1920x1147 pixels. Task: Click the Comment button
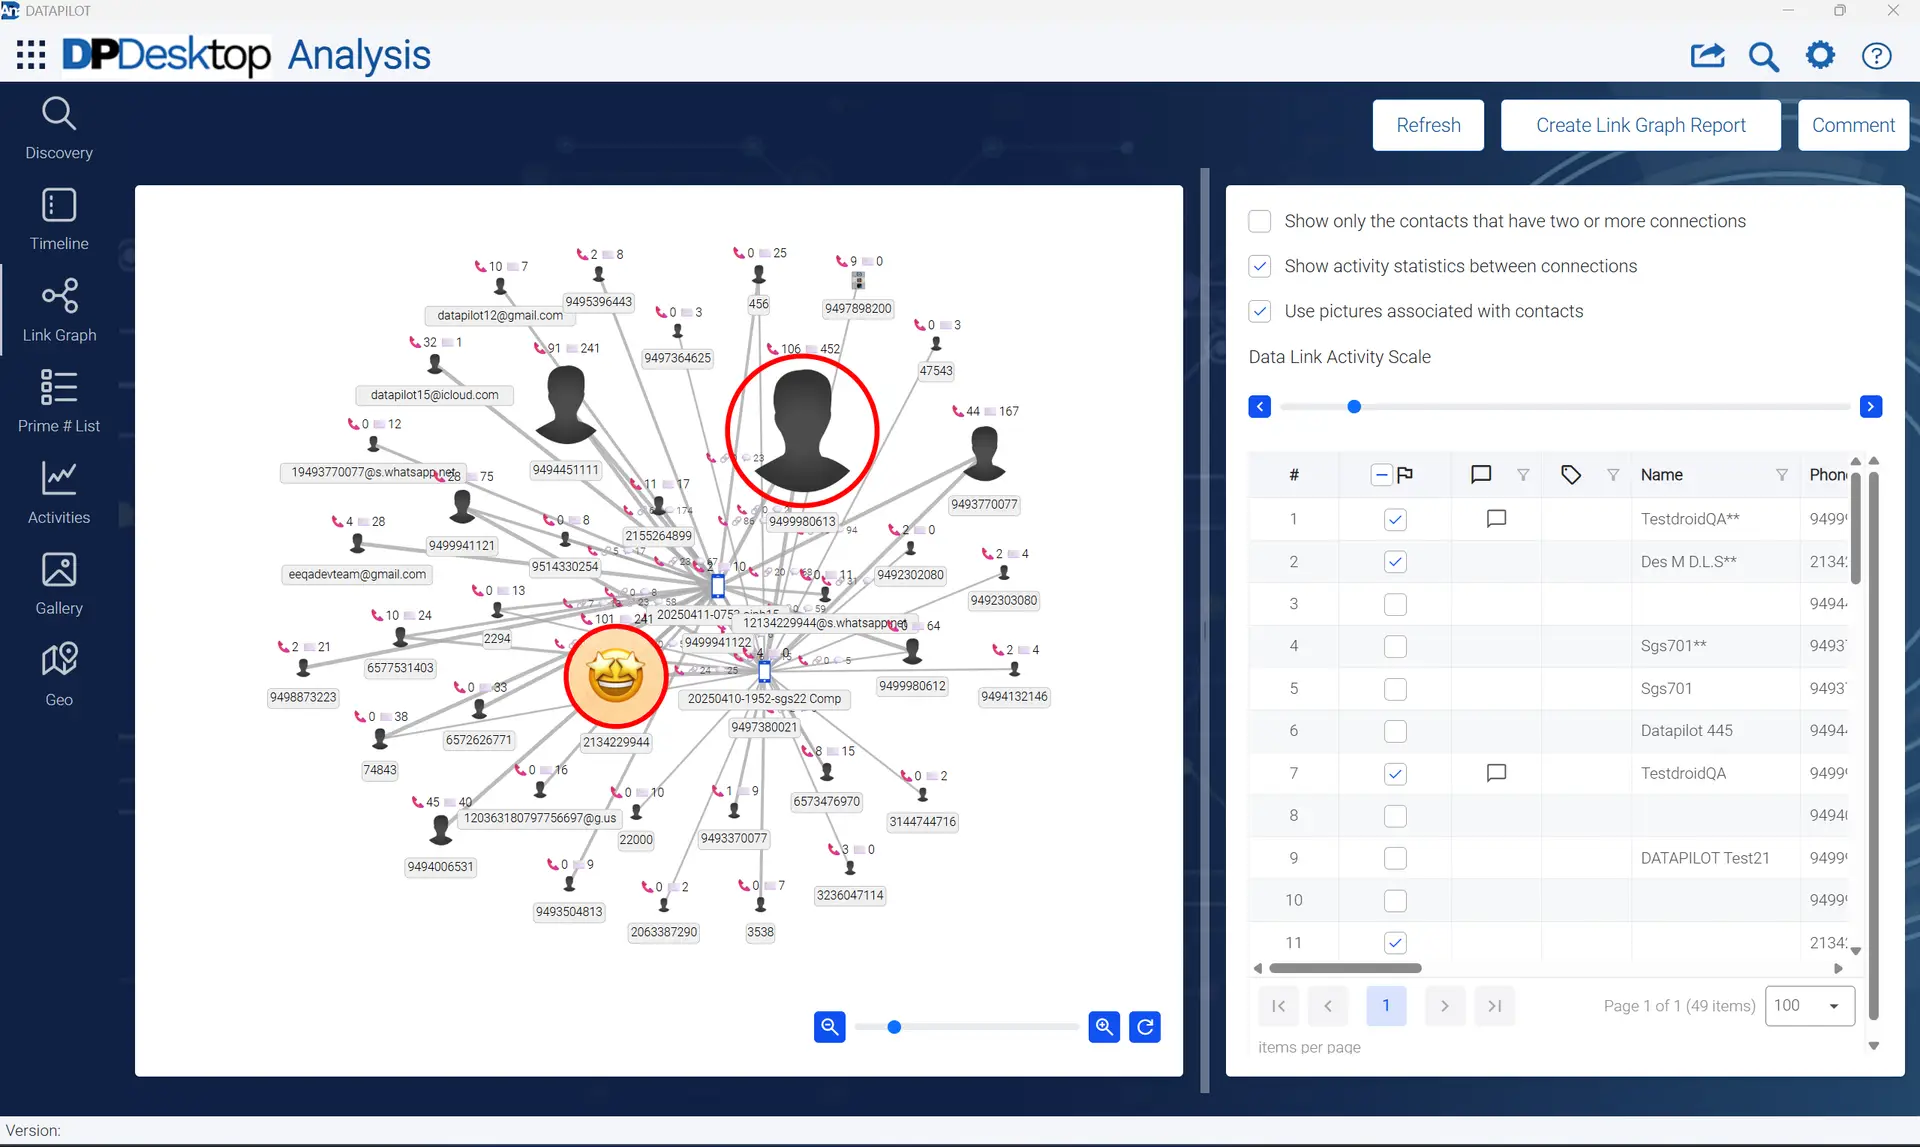[1853, 125]
